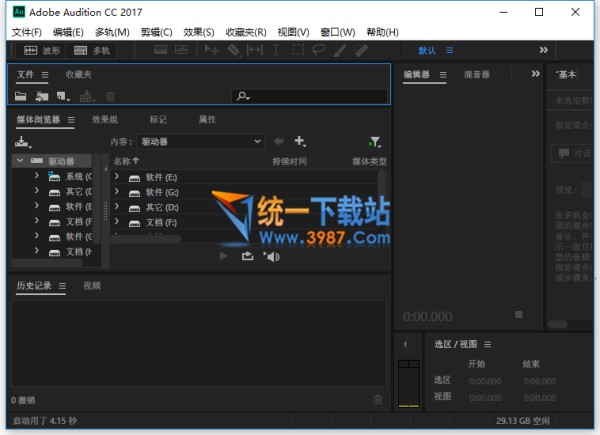
Task: Switch to 混音器 tab
Action: 477,75
